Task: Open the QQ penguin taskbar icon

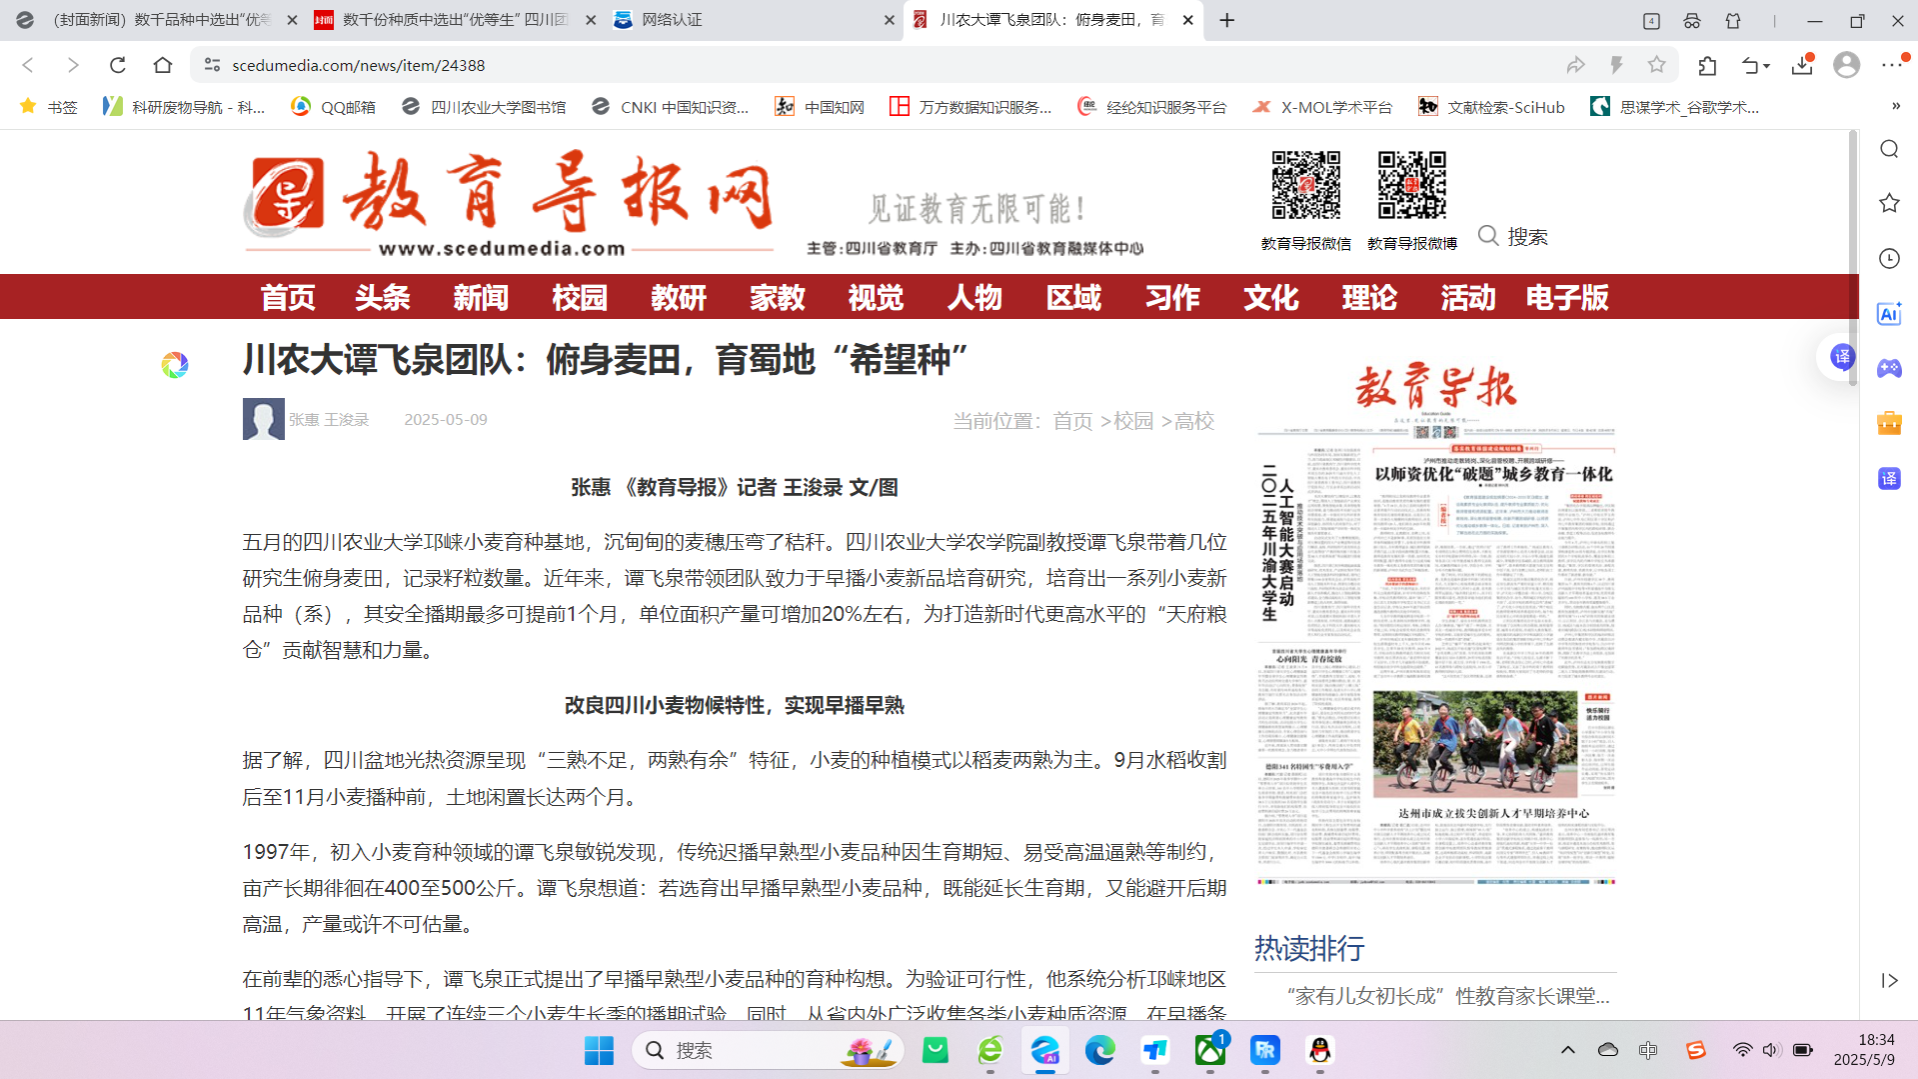Action: [1320, 1050]
